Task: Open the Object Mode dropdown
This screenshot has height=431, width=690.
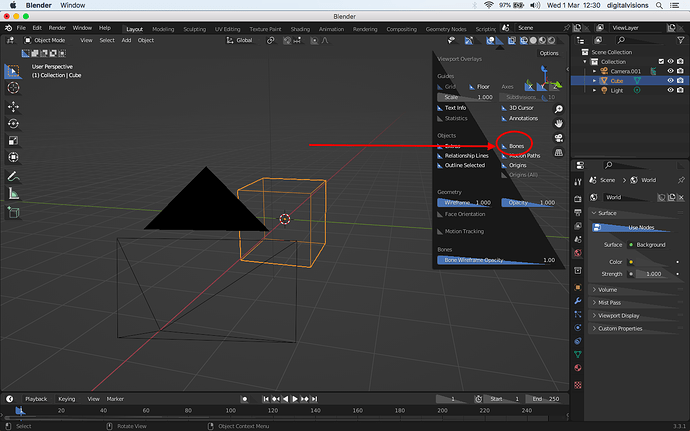Action: pos(45,41)
